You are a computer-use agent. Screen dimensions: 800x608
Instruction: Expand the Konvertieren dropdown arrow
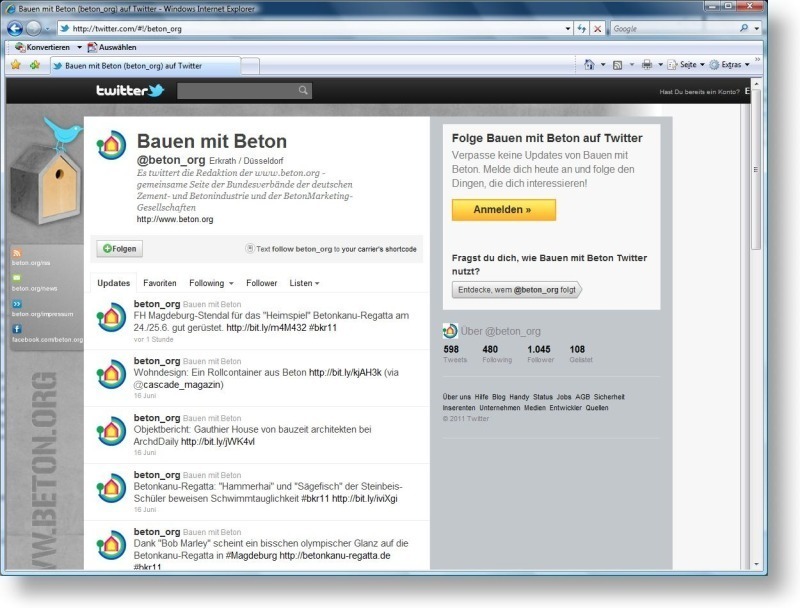point(79,47)
